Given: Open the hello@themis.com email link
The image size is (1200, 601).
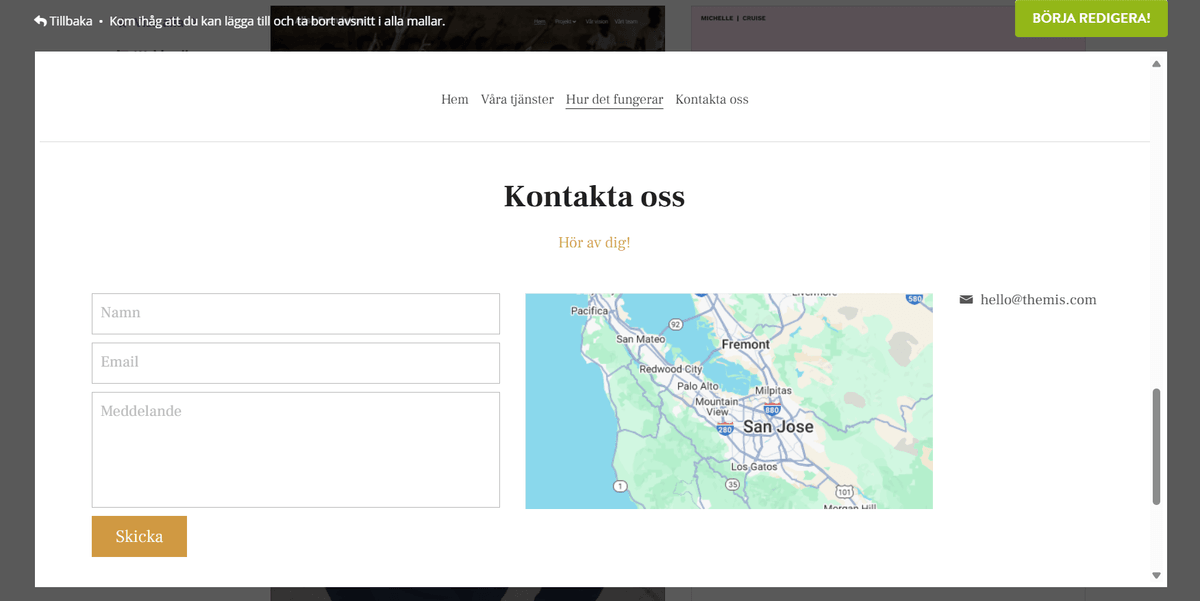Looking at the screenshot, I should click(x=1038, y=299).
